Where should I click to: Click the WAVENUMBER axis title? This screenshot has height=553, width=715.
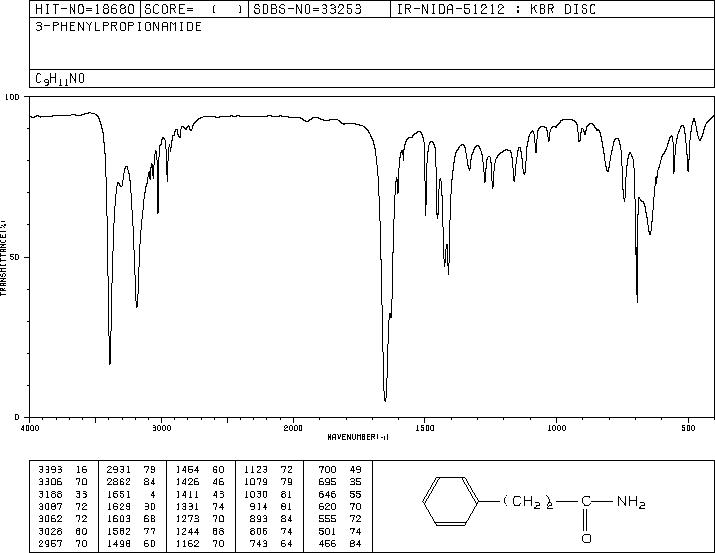pyautogui.click(x=358, y=437)
